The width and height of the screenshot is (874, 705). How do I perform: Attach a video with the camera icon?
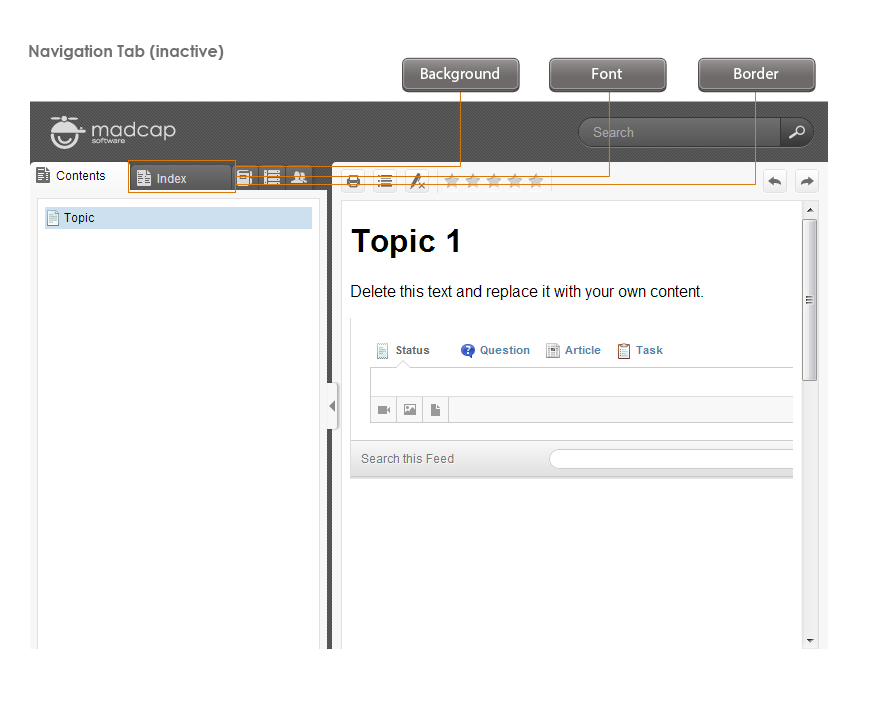(383, 410)
